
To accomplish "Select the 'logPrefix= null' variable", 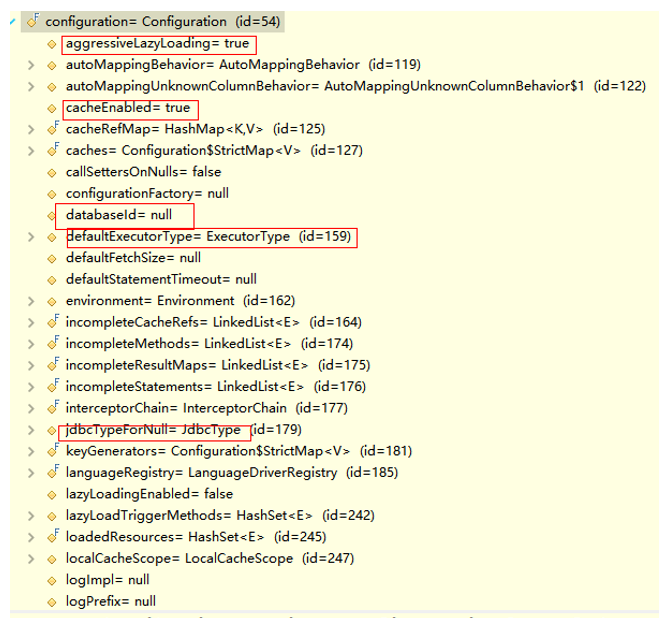I will (x=111, y=602).
